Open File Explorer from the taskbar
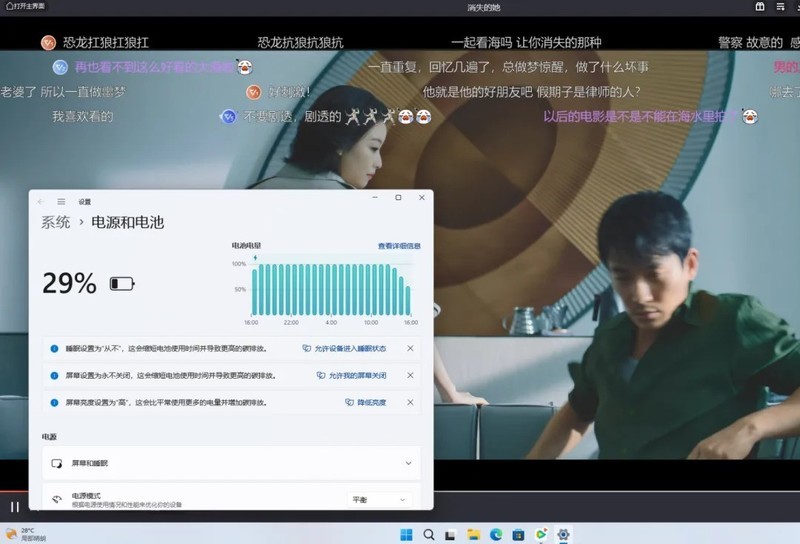This screenshot has width=800, height=544. click(x=473, y=534)
